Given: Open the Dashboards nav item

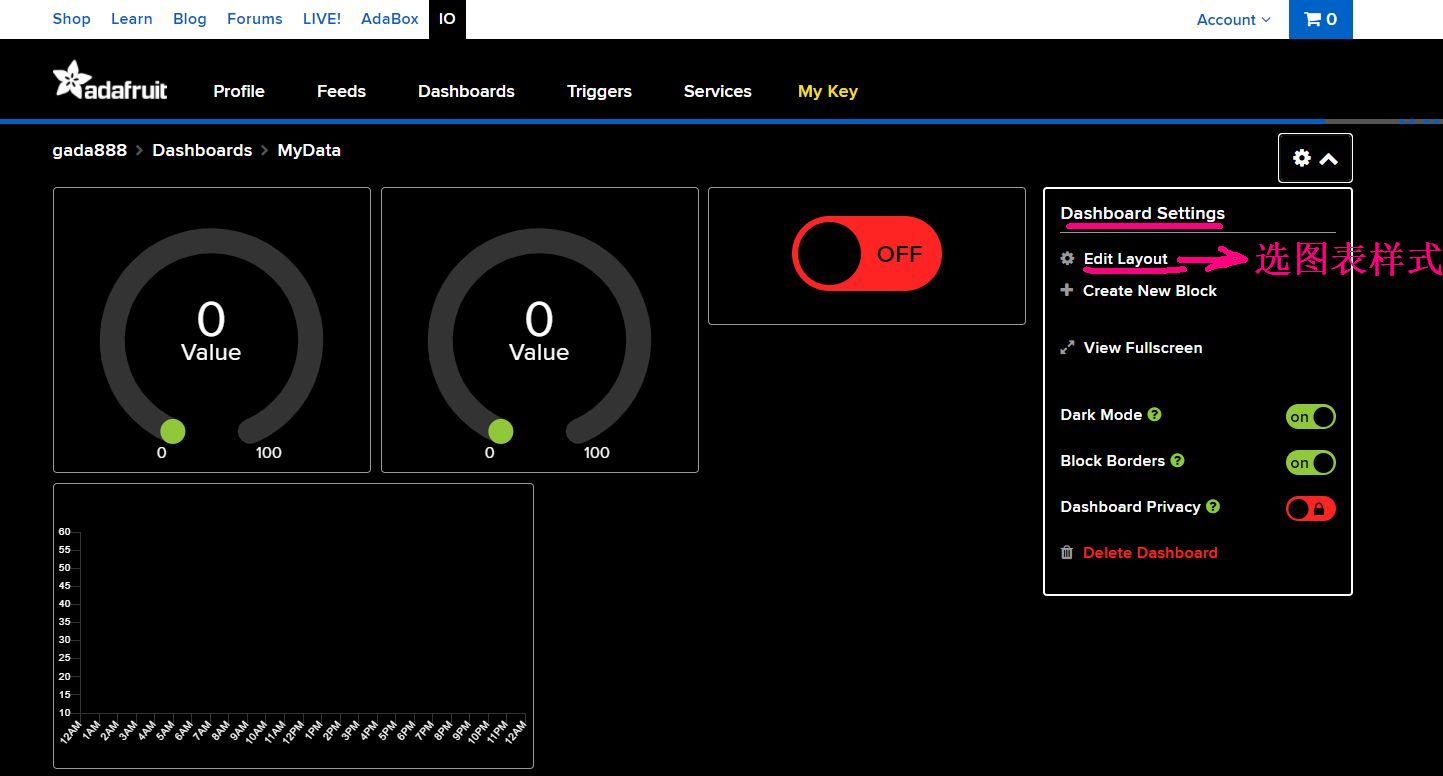Looking at the screenshot, I should pos(466,91).
